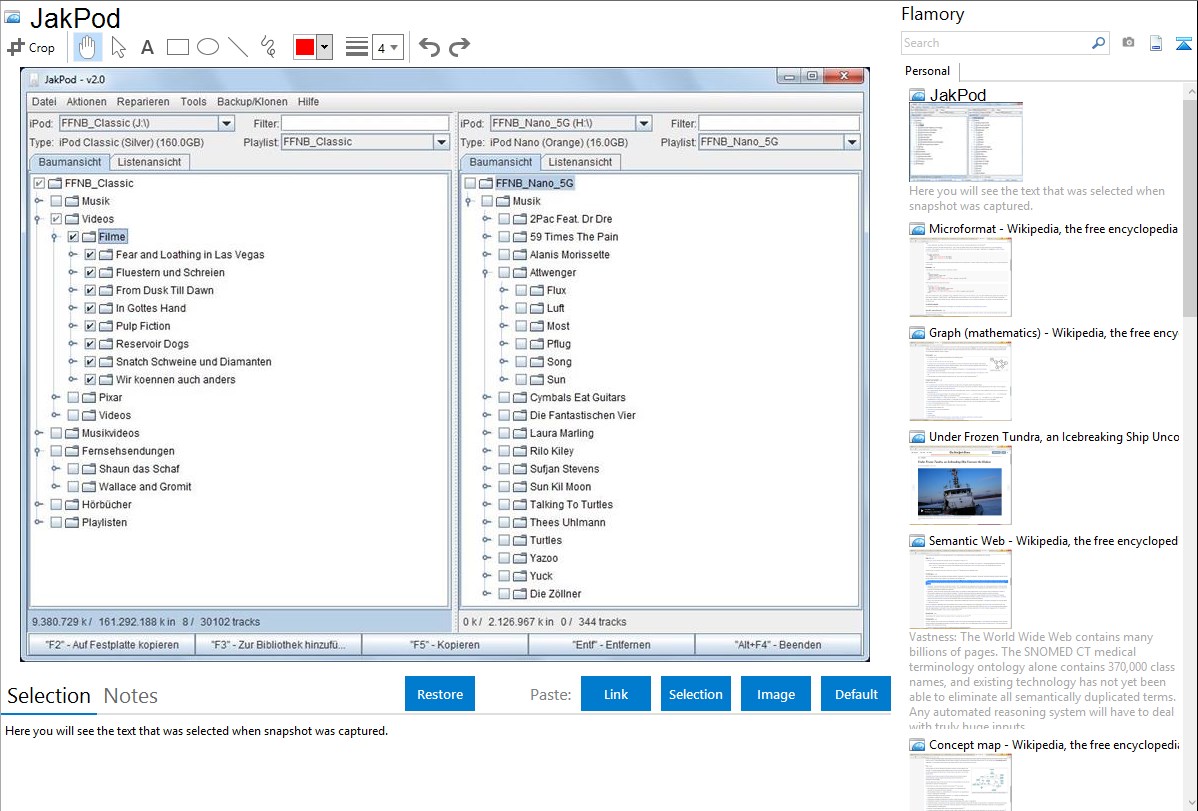Open the red color picker
Image resolution: width=1198 pixels, height=811 pixels.
(x=305, y=47)
